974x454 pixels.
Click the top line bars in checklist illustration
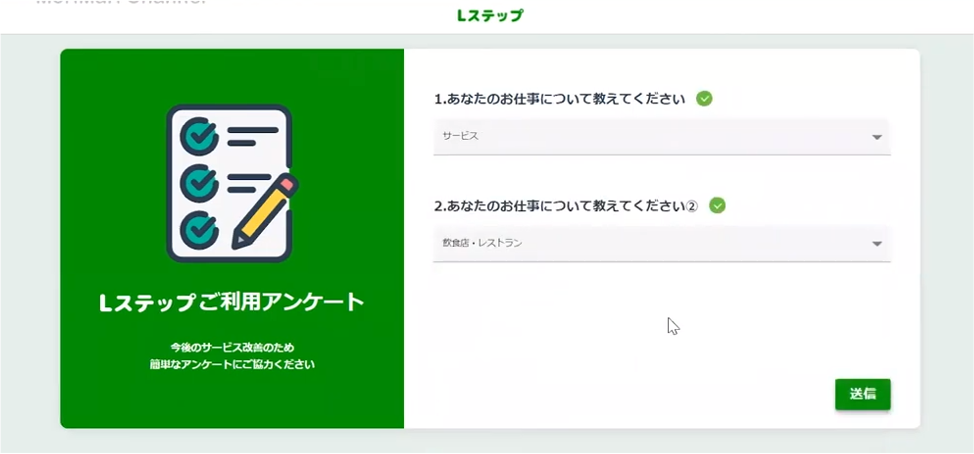click(x=252, y=136)
